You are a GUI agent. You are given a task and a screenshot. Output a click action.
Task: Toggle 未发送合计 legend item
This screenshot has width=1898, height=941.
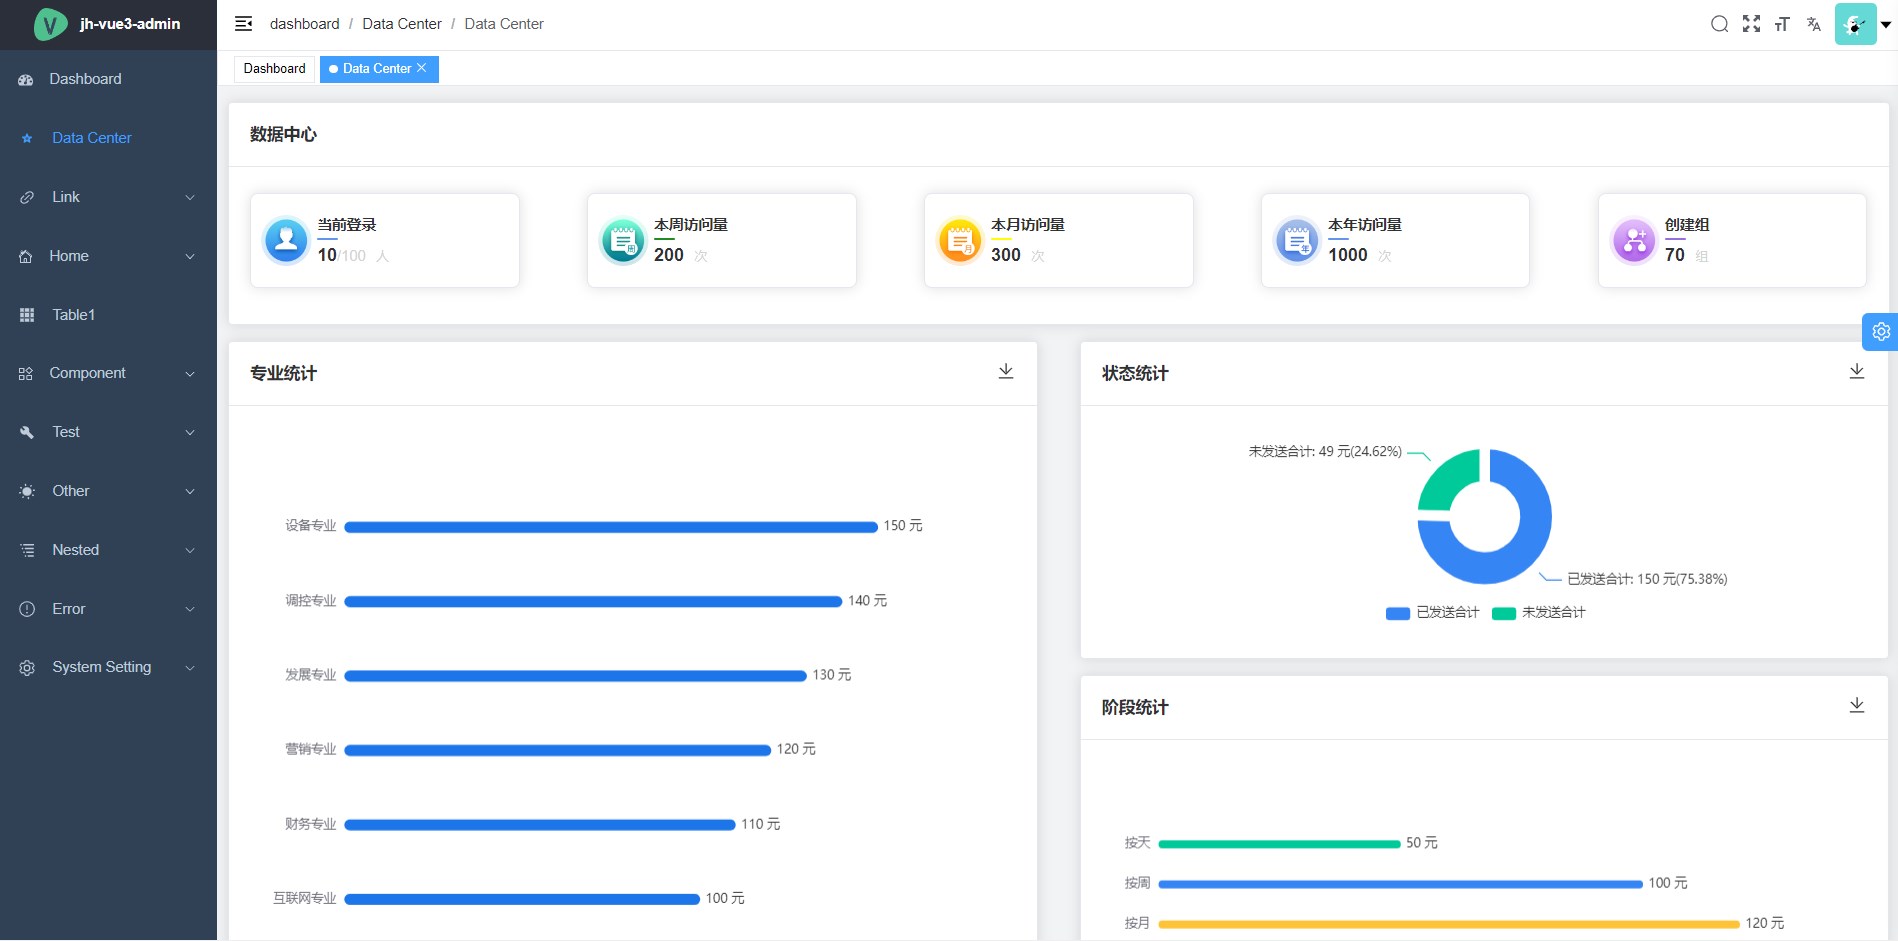tap(1538, 612)
